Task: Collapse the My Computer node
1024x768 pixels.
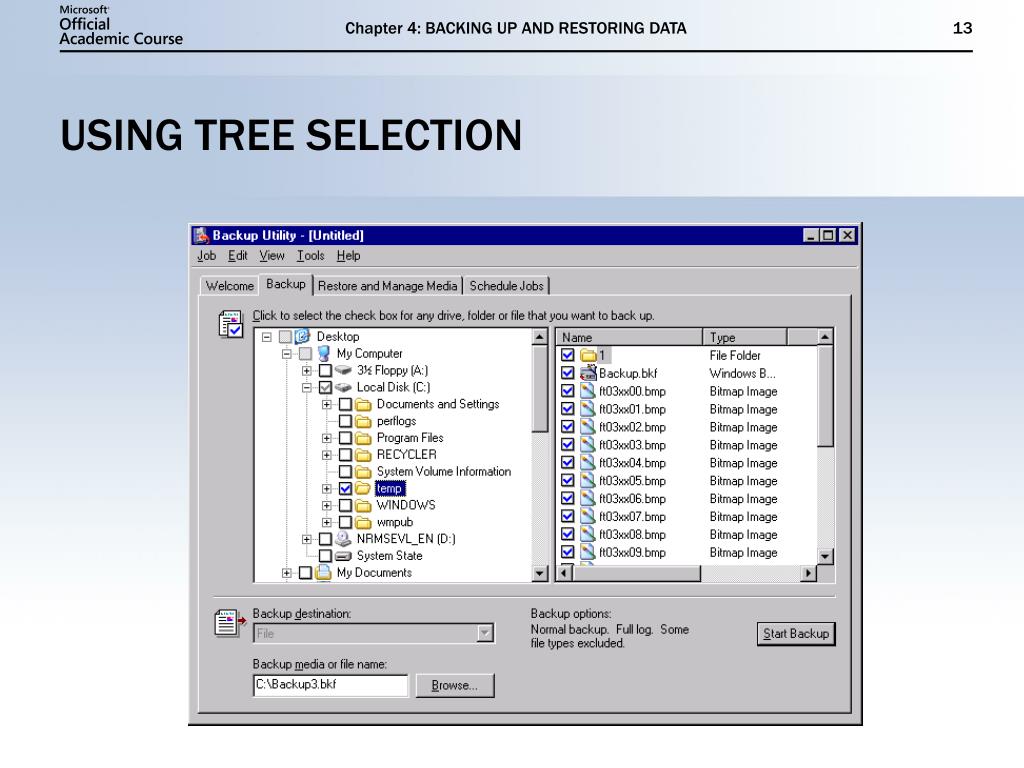Action: (286, 354)
